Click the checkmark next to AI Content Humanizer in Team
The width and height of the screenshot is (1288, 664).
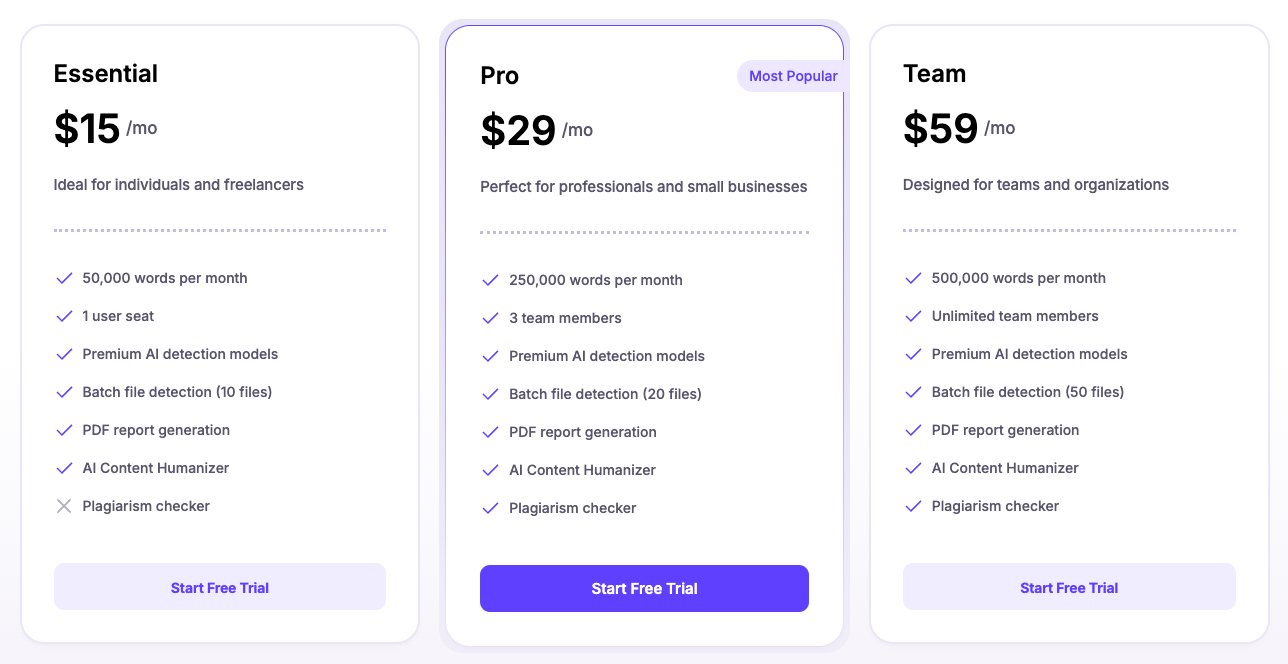click(x=913, y=468)
